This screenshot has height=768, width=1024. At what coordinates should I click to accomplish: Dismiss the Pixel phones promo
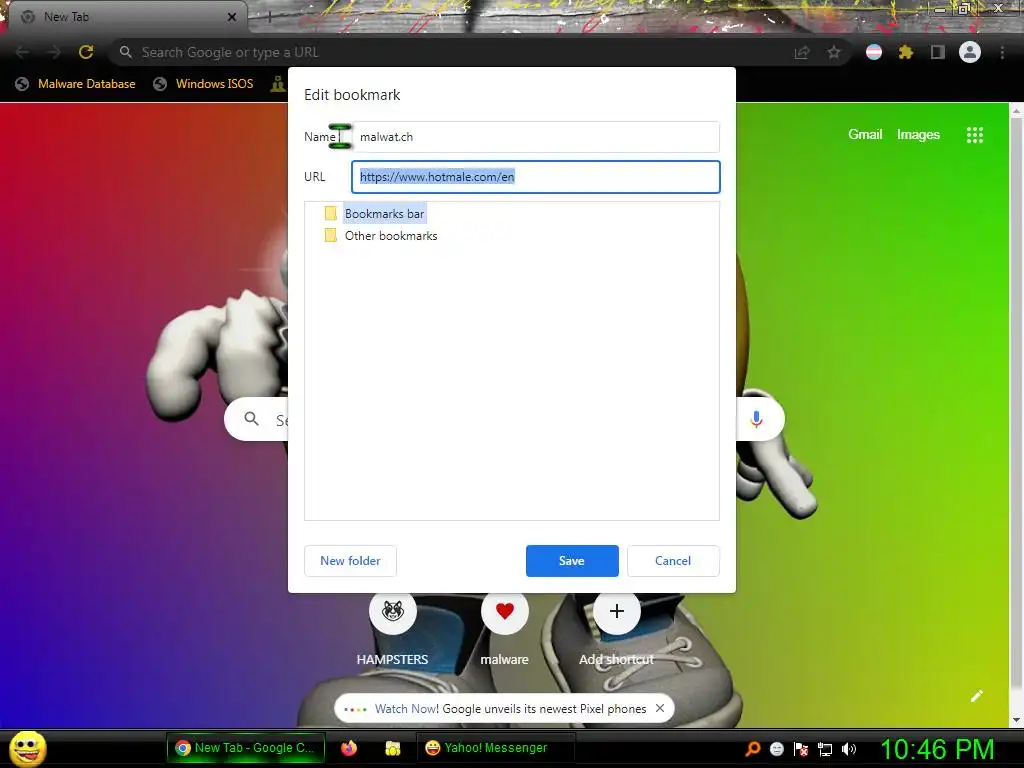(x=660, y=708)
